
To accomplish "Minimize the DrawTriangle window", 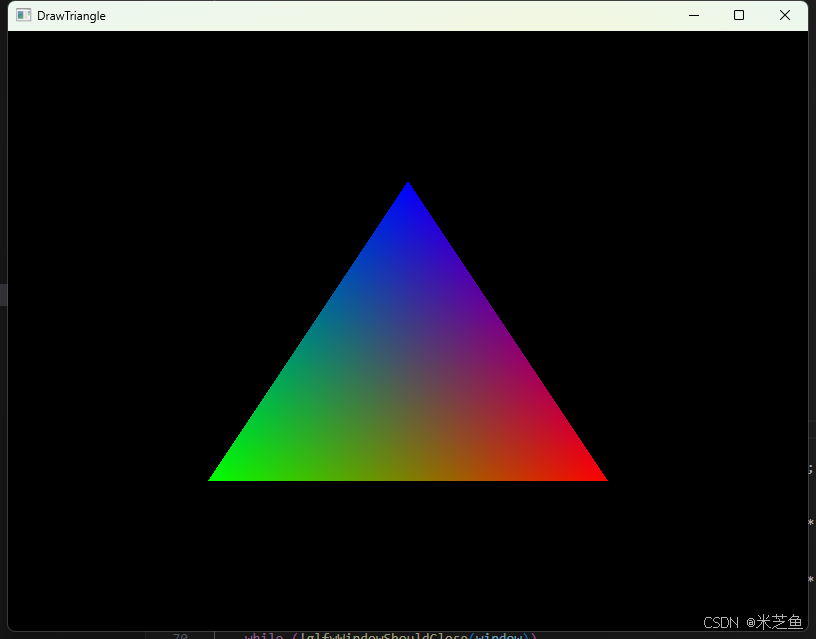I will coord(694,16).
